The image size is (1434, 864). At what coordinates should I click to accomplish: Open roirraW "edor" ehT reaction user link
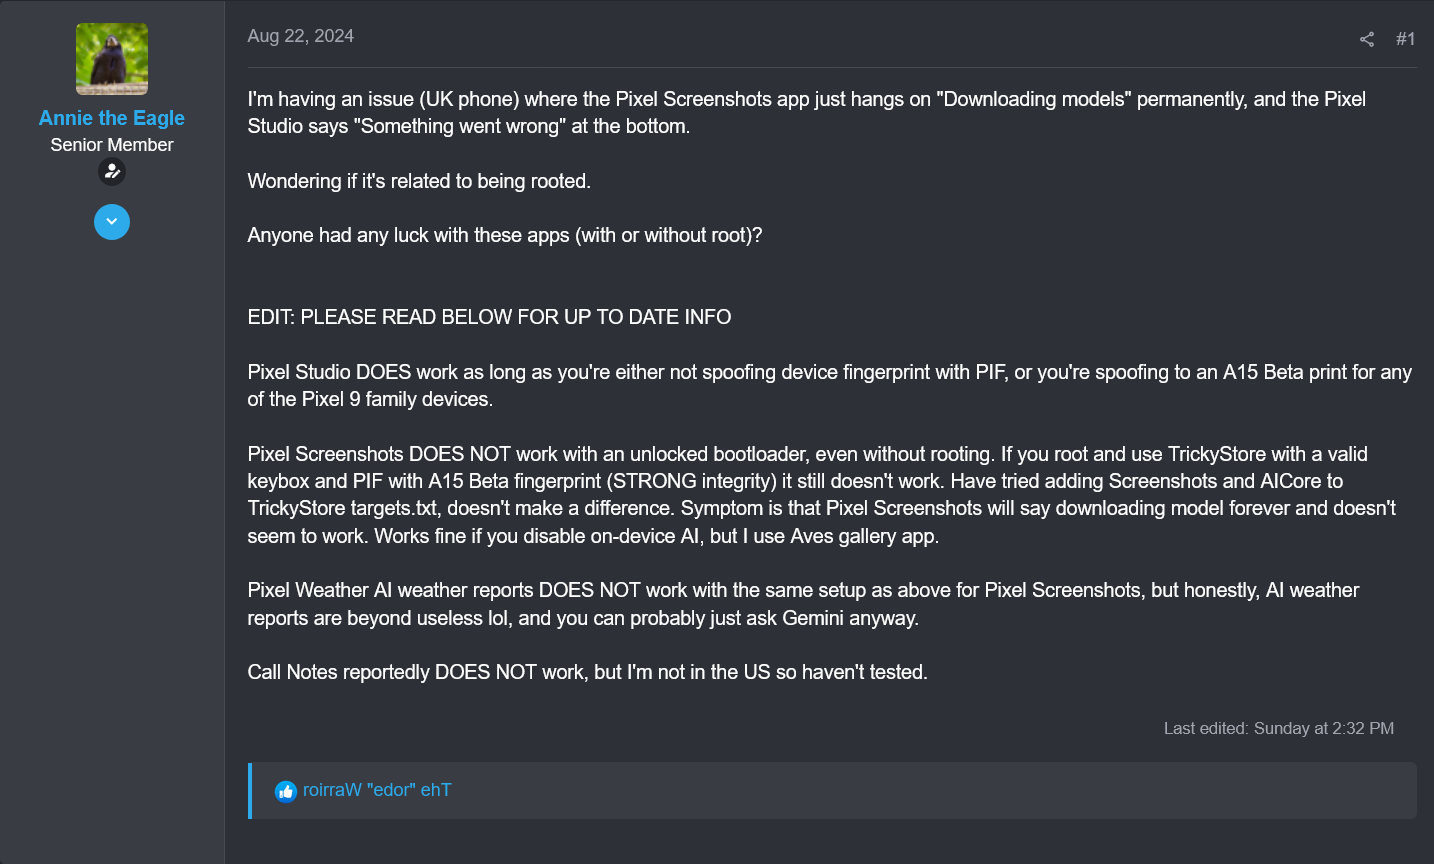click(377, 790)
